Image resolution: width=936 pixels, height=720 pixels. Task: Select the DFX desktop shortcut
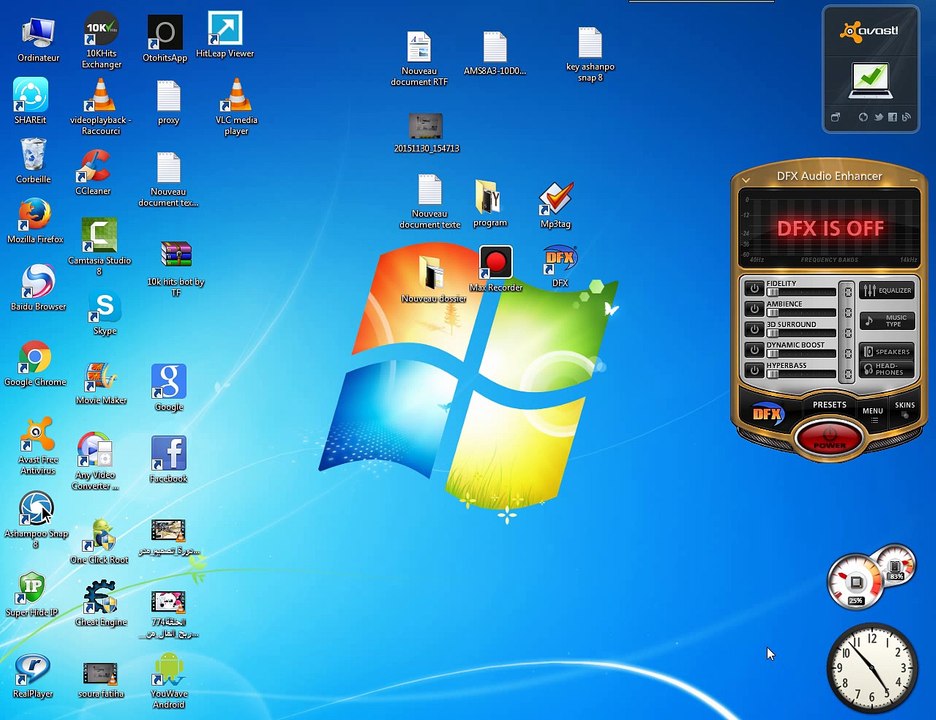click(560, 267)
